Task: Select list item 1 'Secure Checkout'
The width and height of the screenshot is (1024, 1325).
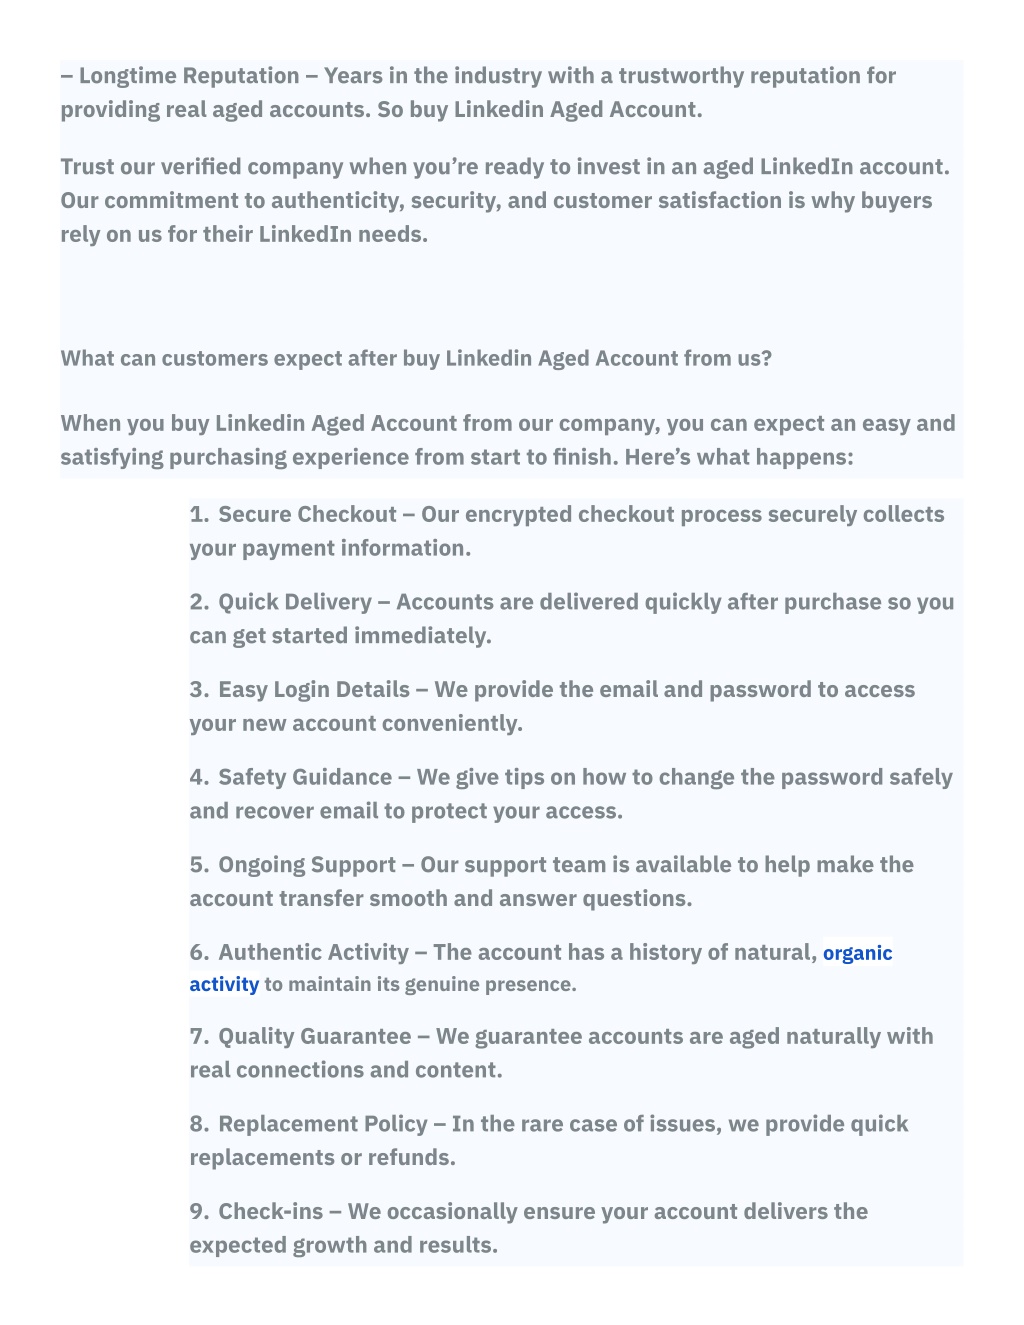Action: (x=567, y=531)
